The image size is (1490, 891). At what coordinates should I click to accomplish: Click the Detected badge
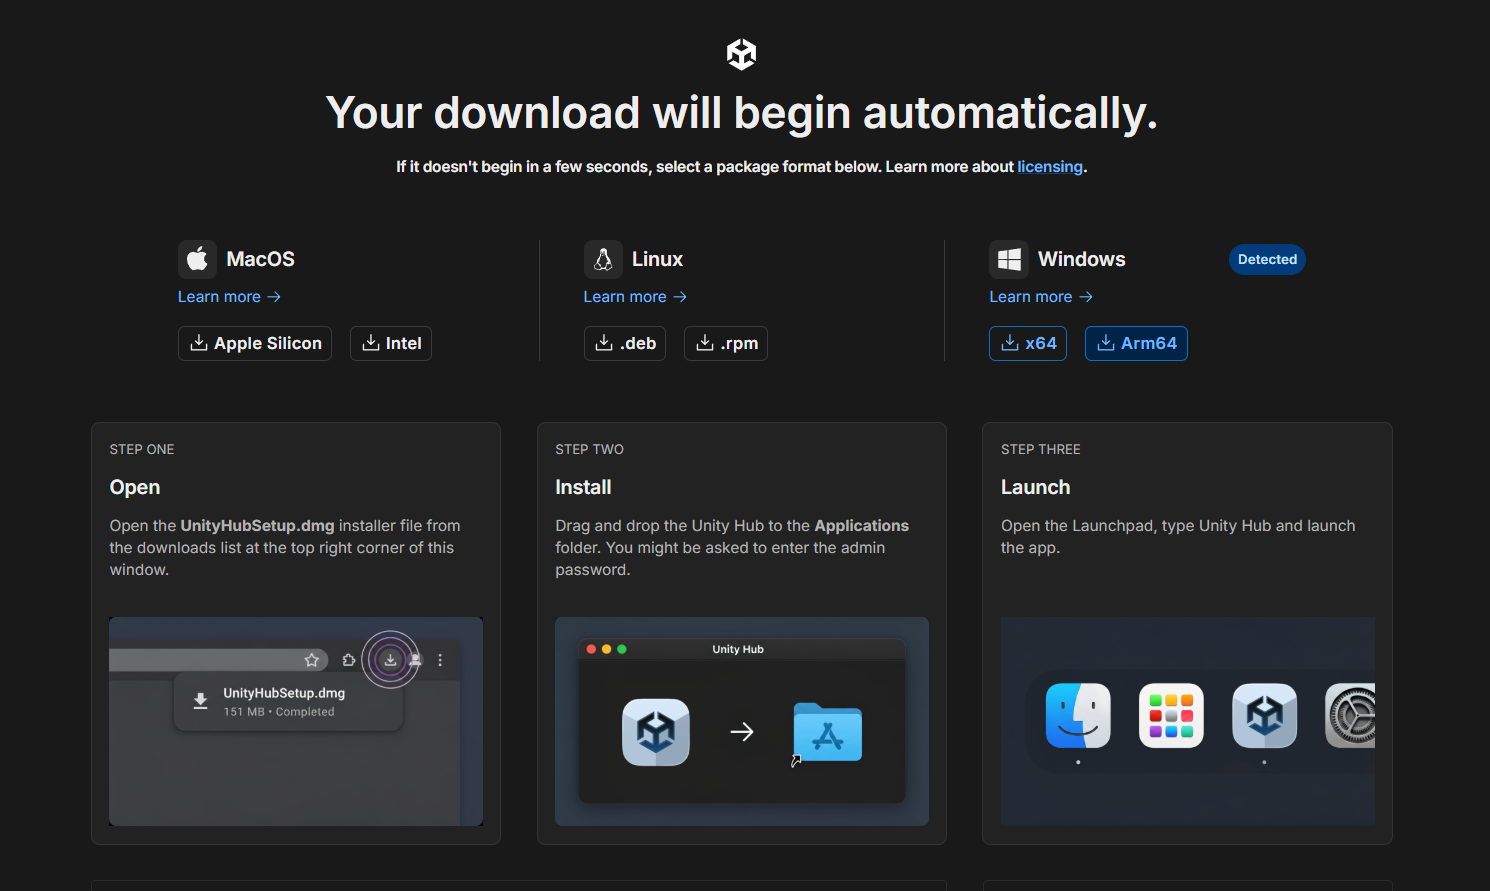click(x=1267, y=259)
